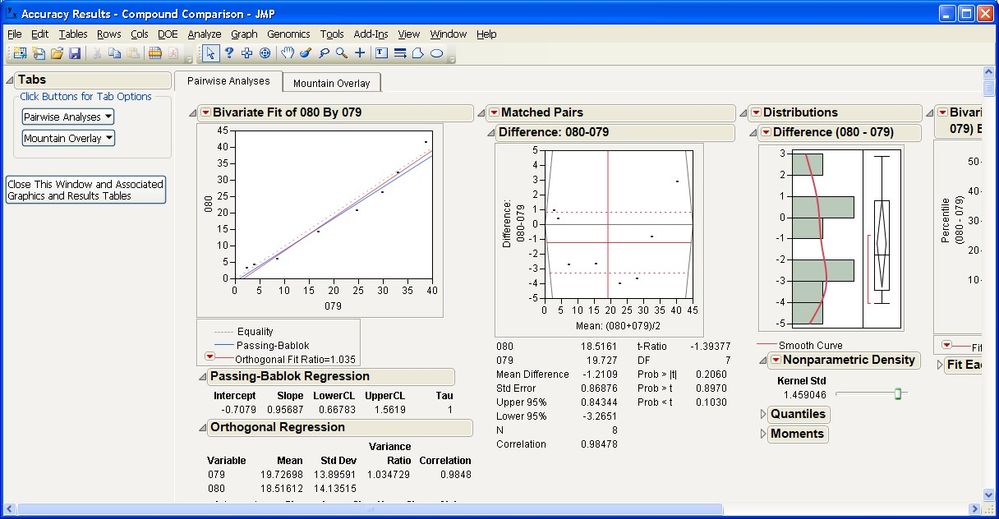Select the Arrow cursor tool

click(210, 53)
